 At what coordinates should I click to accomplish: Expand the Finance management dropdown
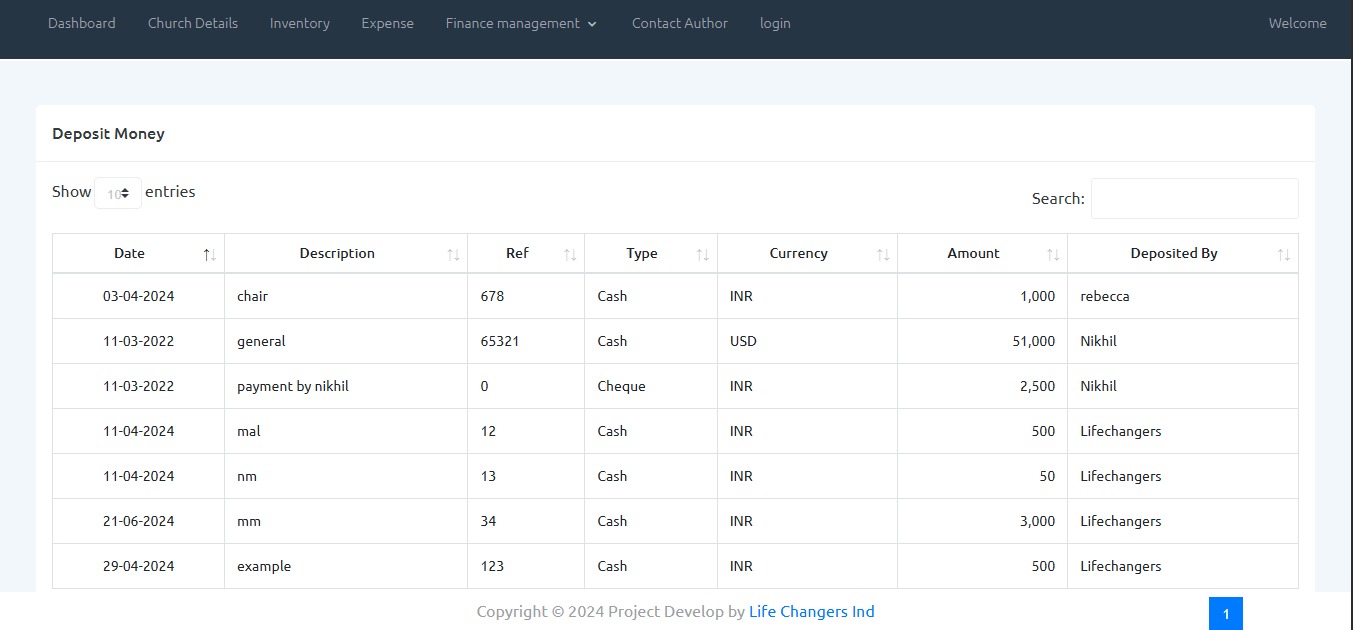[x=521, y=23]
